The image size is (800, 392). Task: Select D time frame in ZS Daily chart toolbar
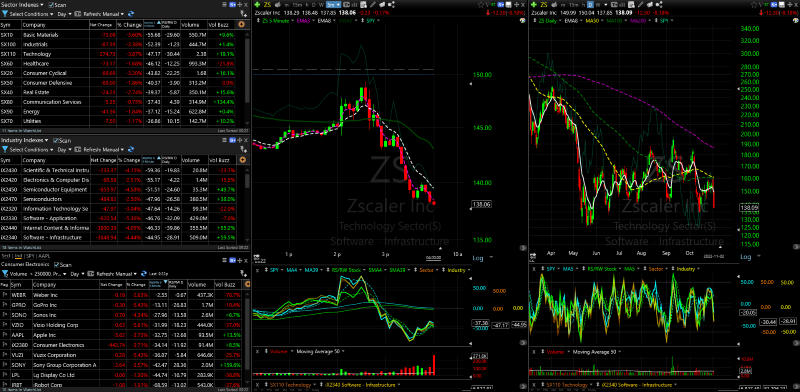pyautogui.click(x=590, y=5)
